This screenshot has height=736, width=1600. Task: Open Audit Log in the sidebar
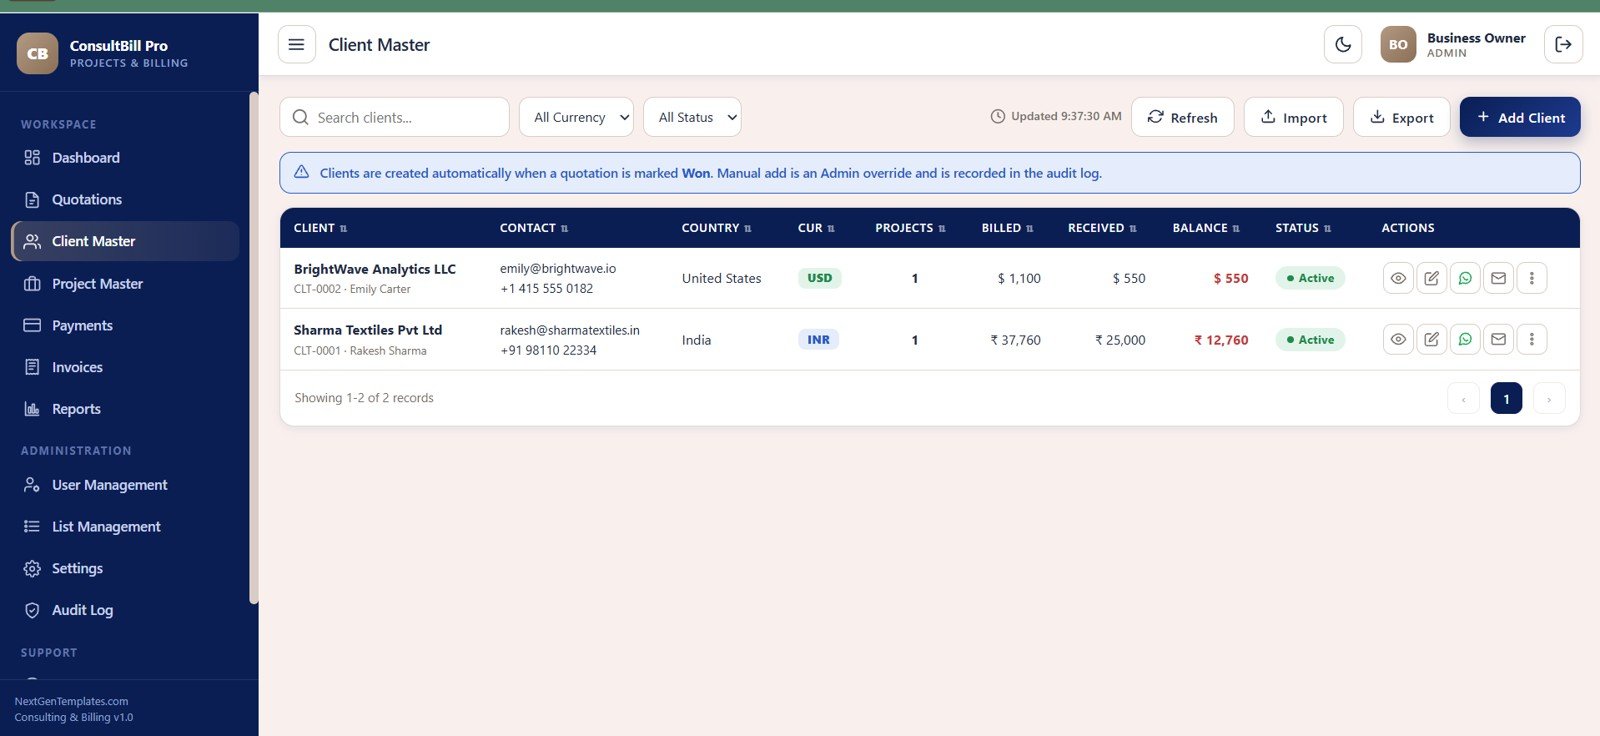[125, 610]
